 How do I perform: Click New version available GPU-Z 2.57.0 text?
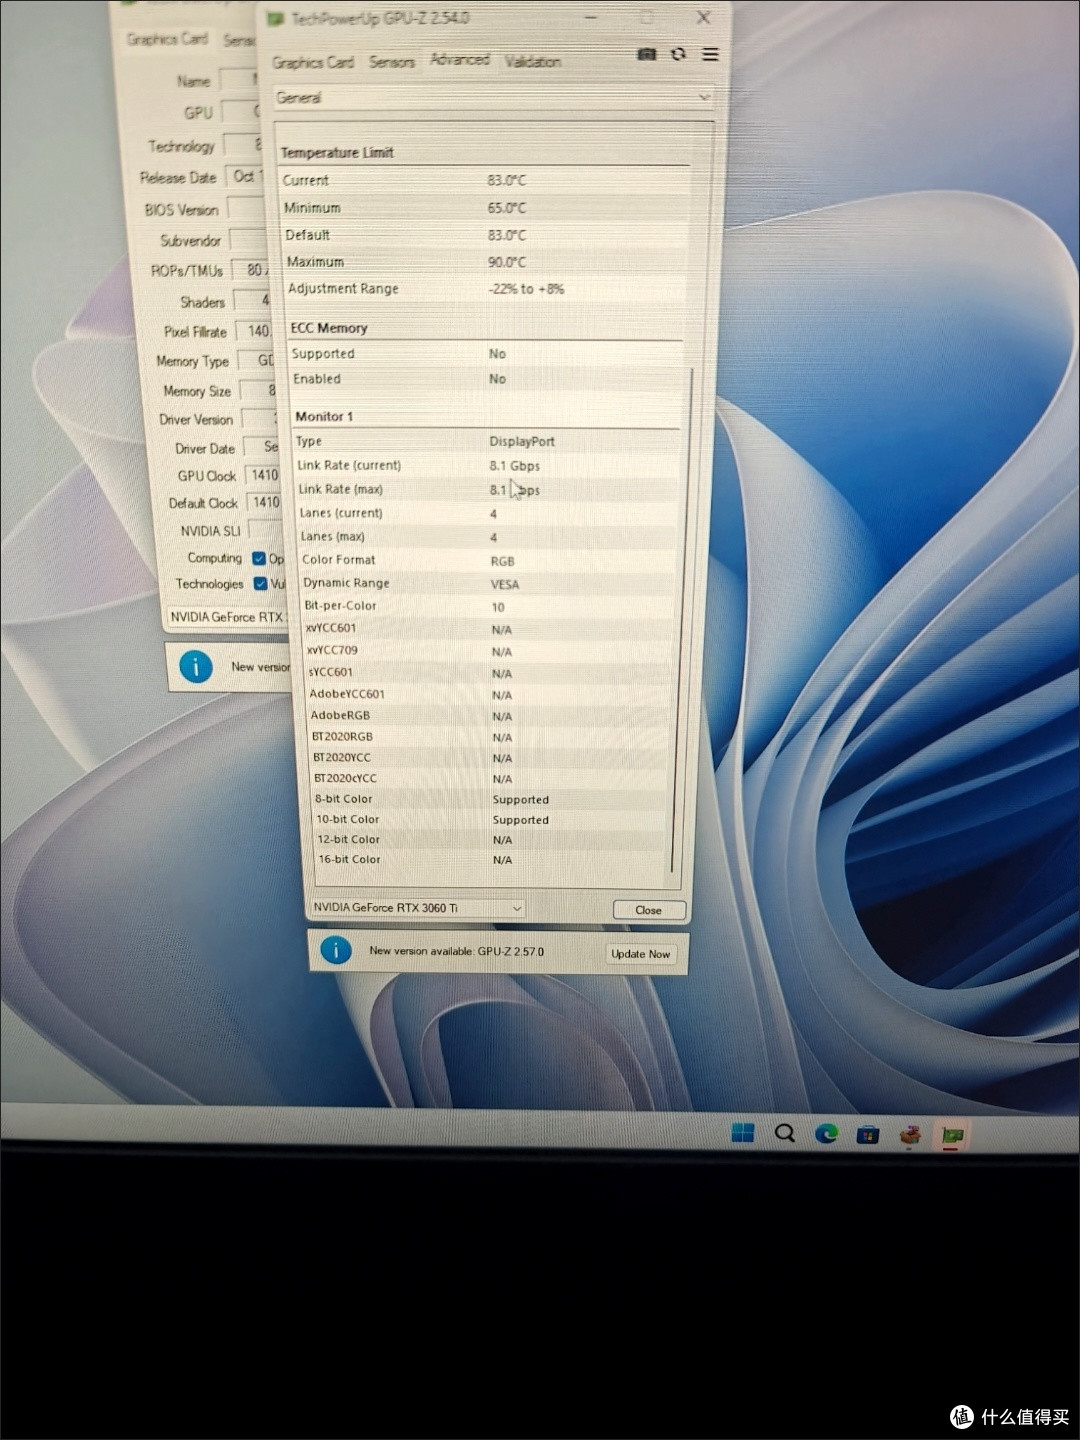coord(456,951)
